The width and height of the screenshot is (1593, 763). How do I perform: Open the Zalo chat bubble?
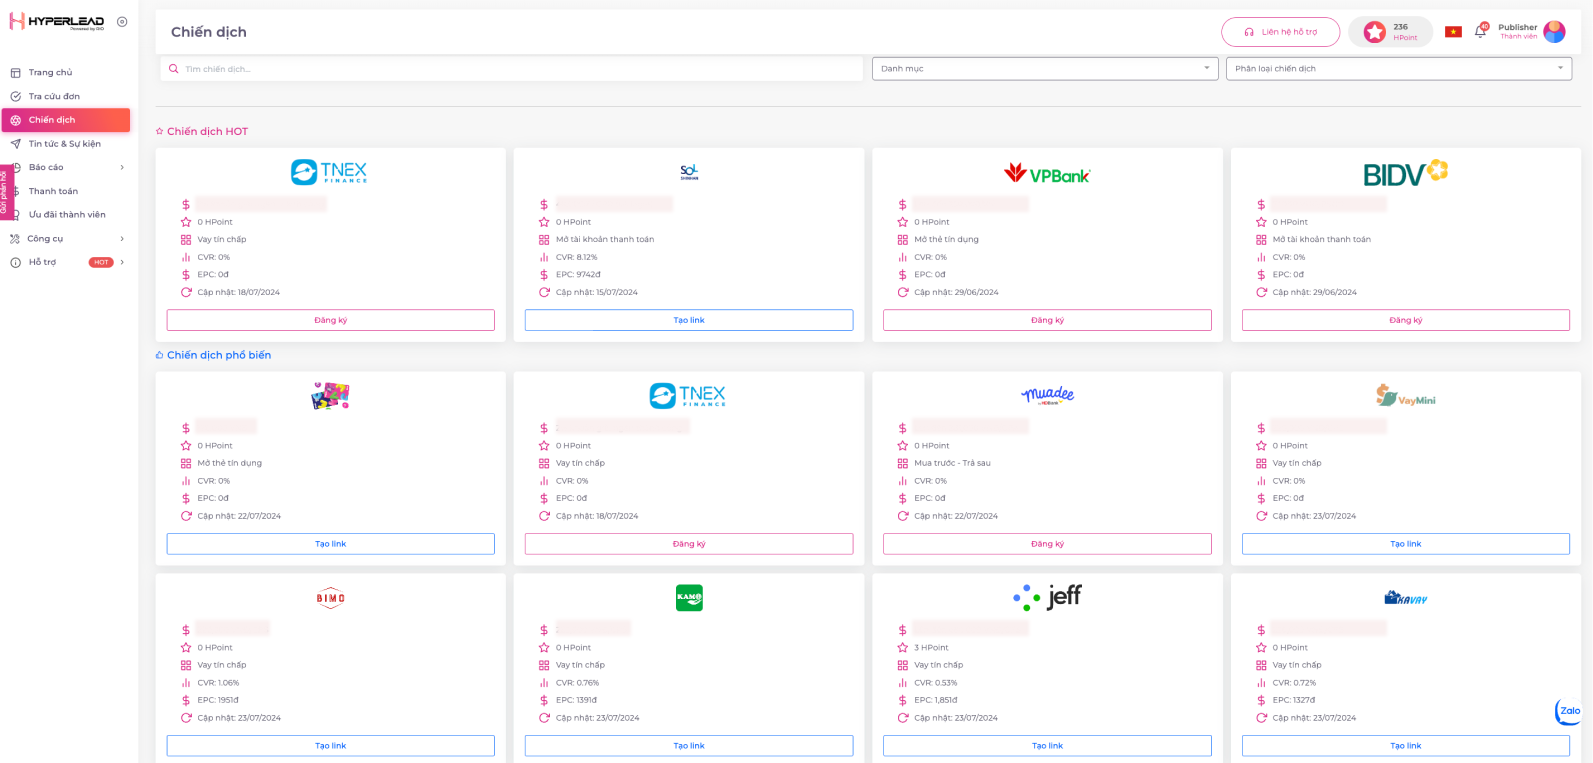[1570, 711]
